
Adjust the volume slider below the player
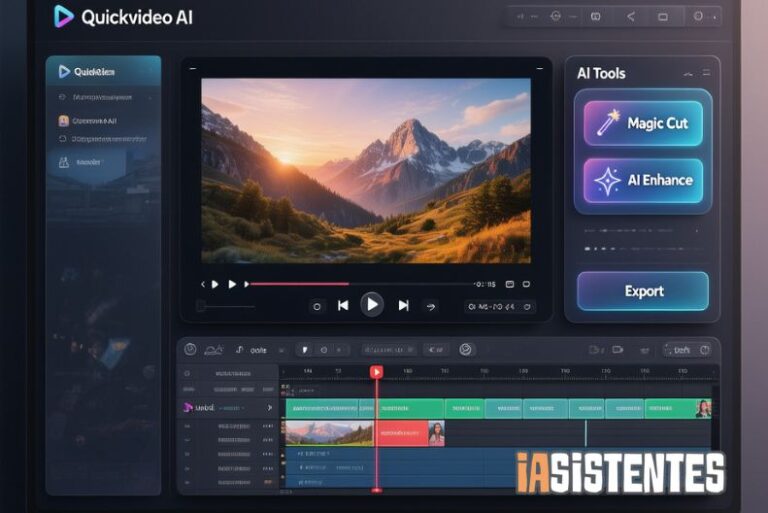point(240,306)
